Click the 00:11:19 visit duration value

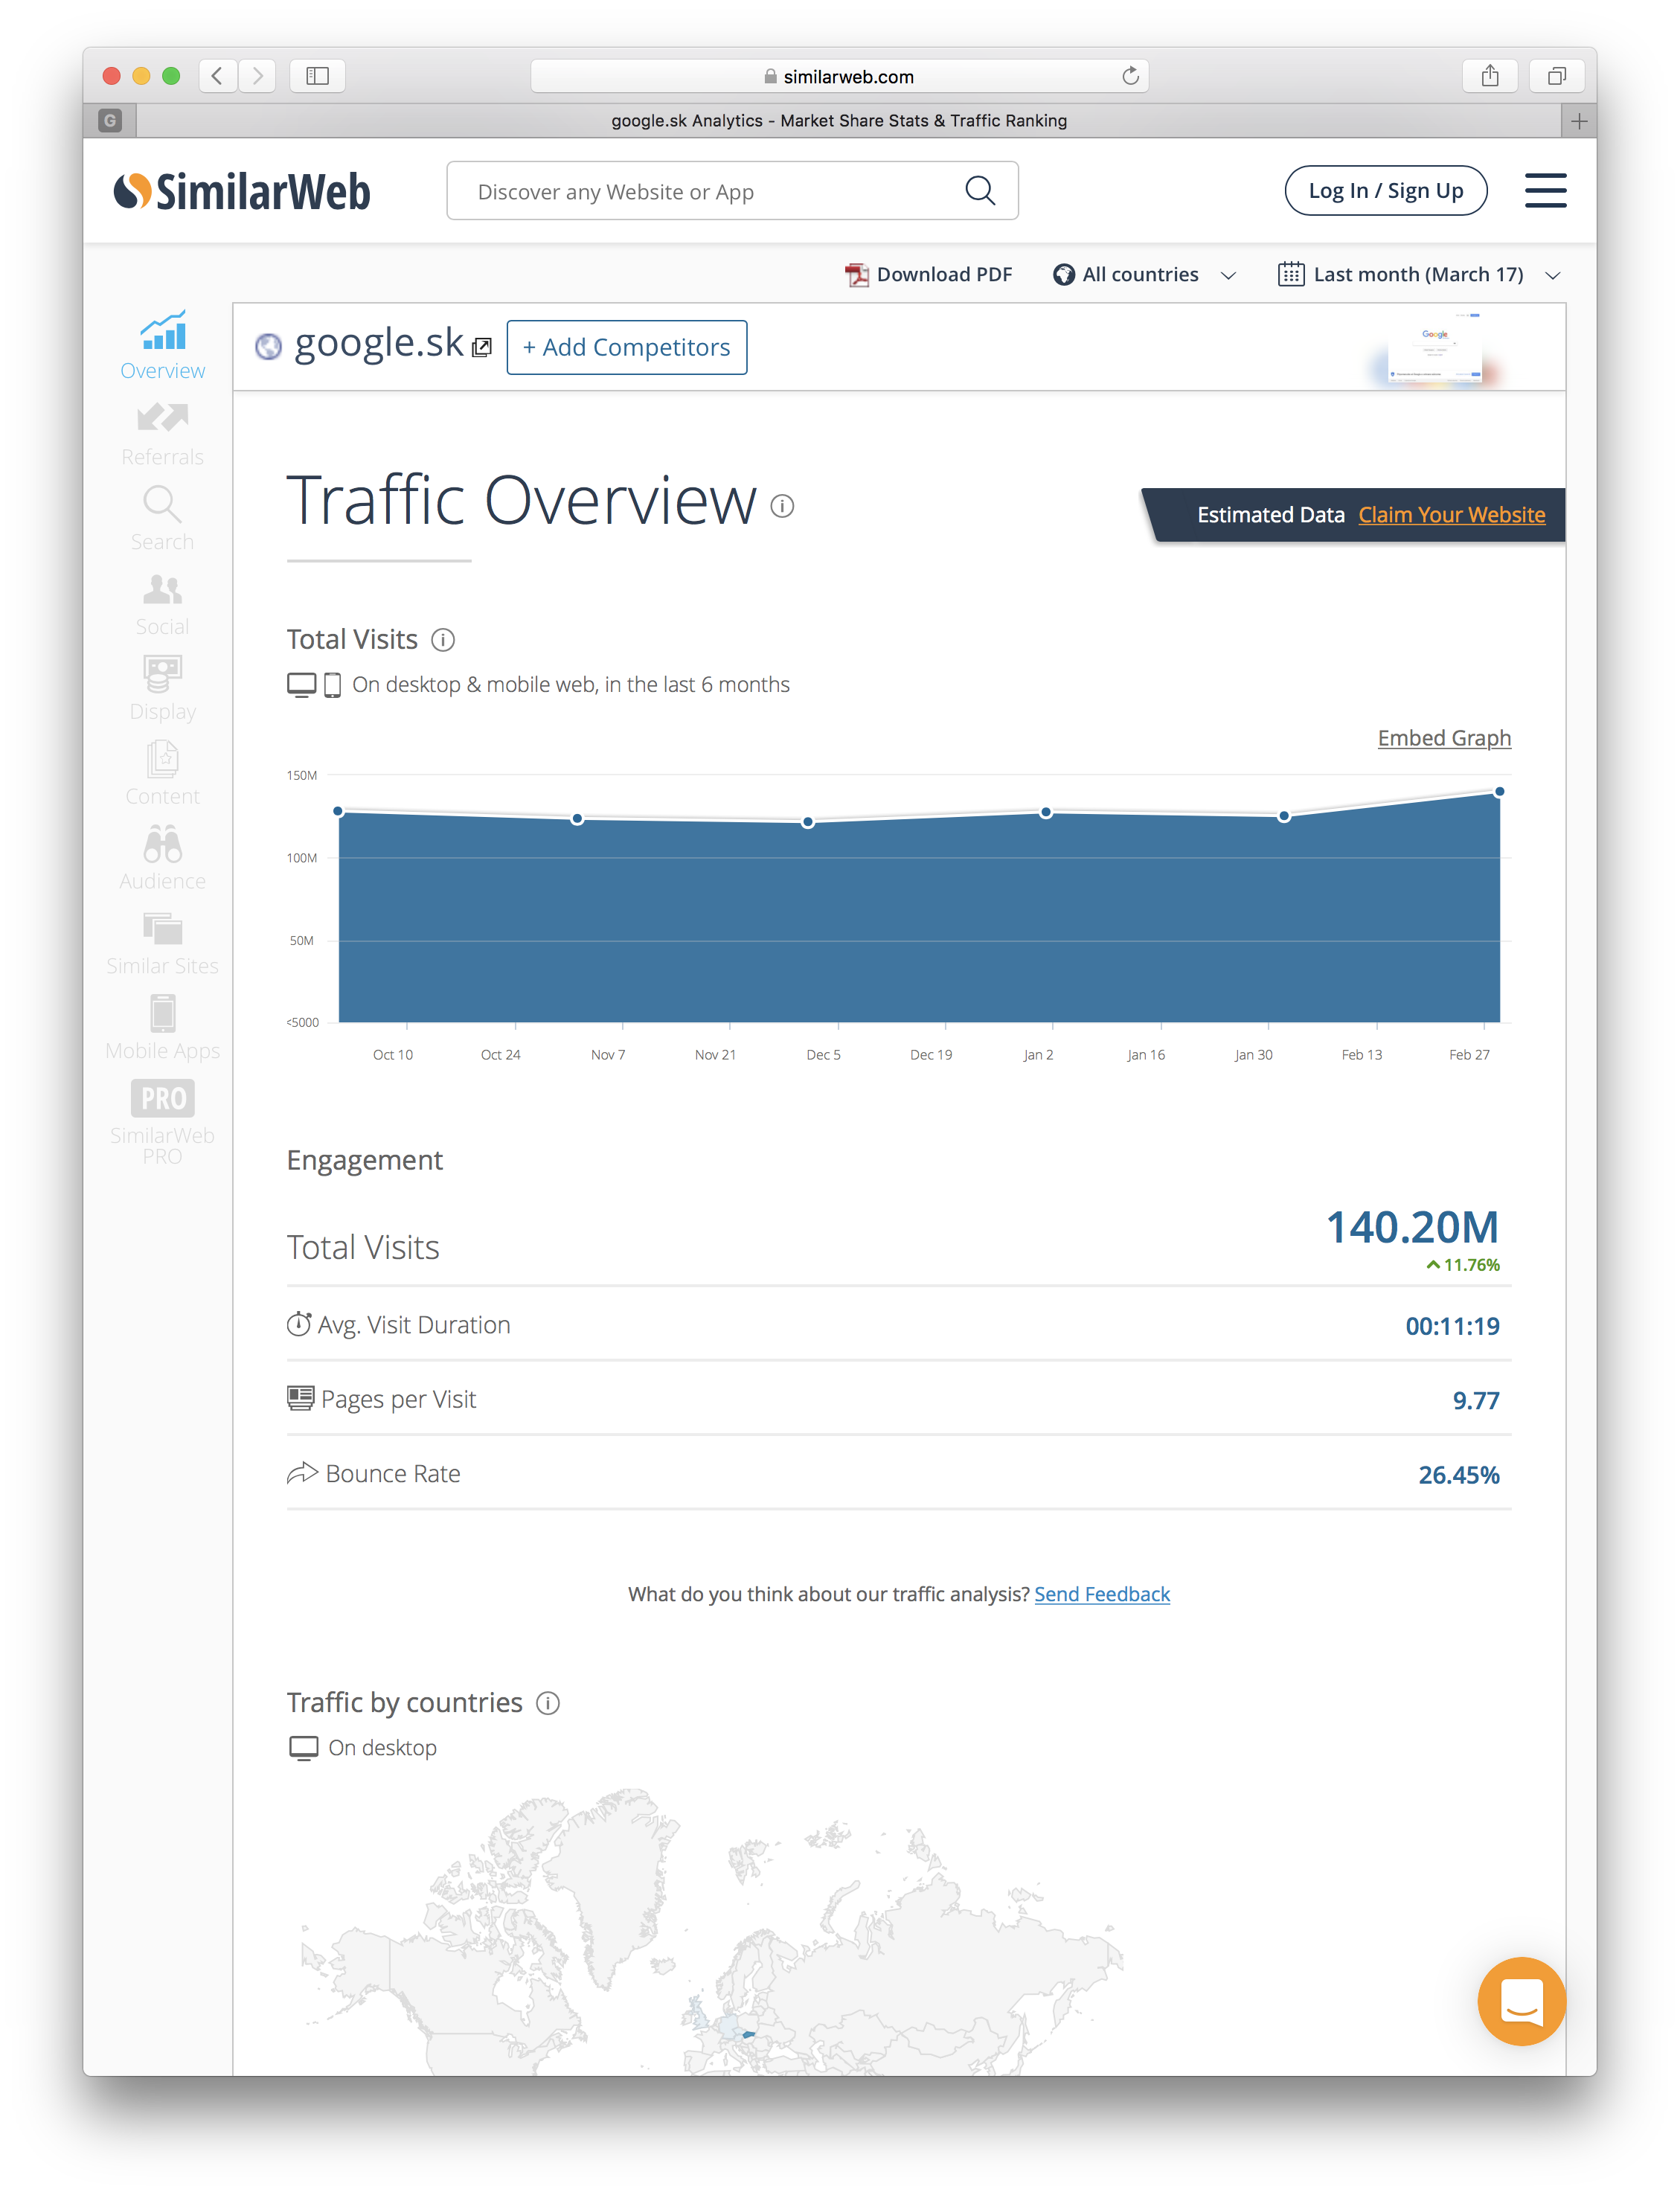[1452, 1326]
